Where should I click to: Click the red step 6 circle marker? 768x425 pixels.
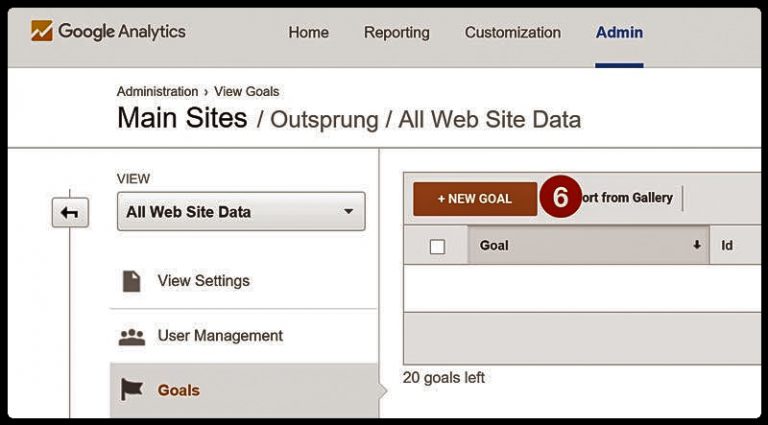click(x=560, y=198)
